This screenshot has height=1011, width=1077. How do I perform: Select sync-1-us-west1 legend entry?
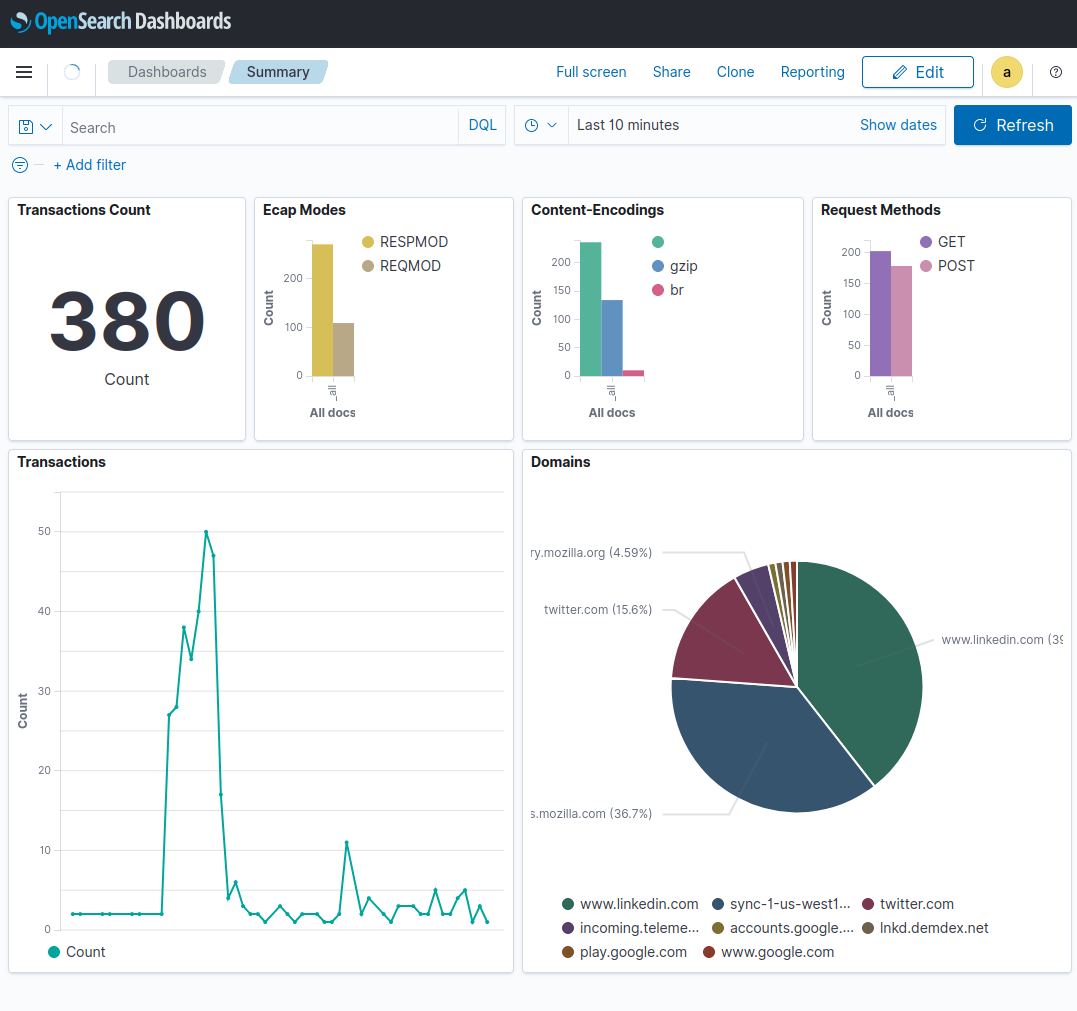(781, 904)
